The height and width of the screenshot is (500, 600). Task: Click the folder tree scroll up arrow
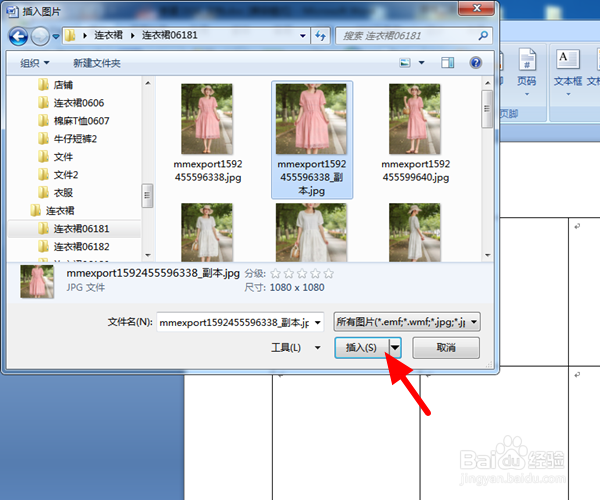tap(148, 83)
